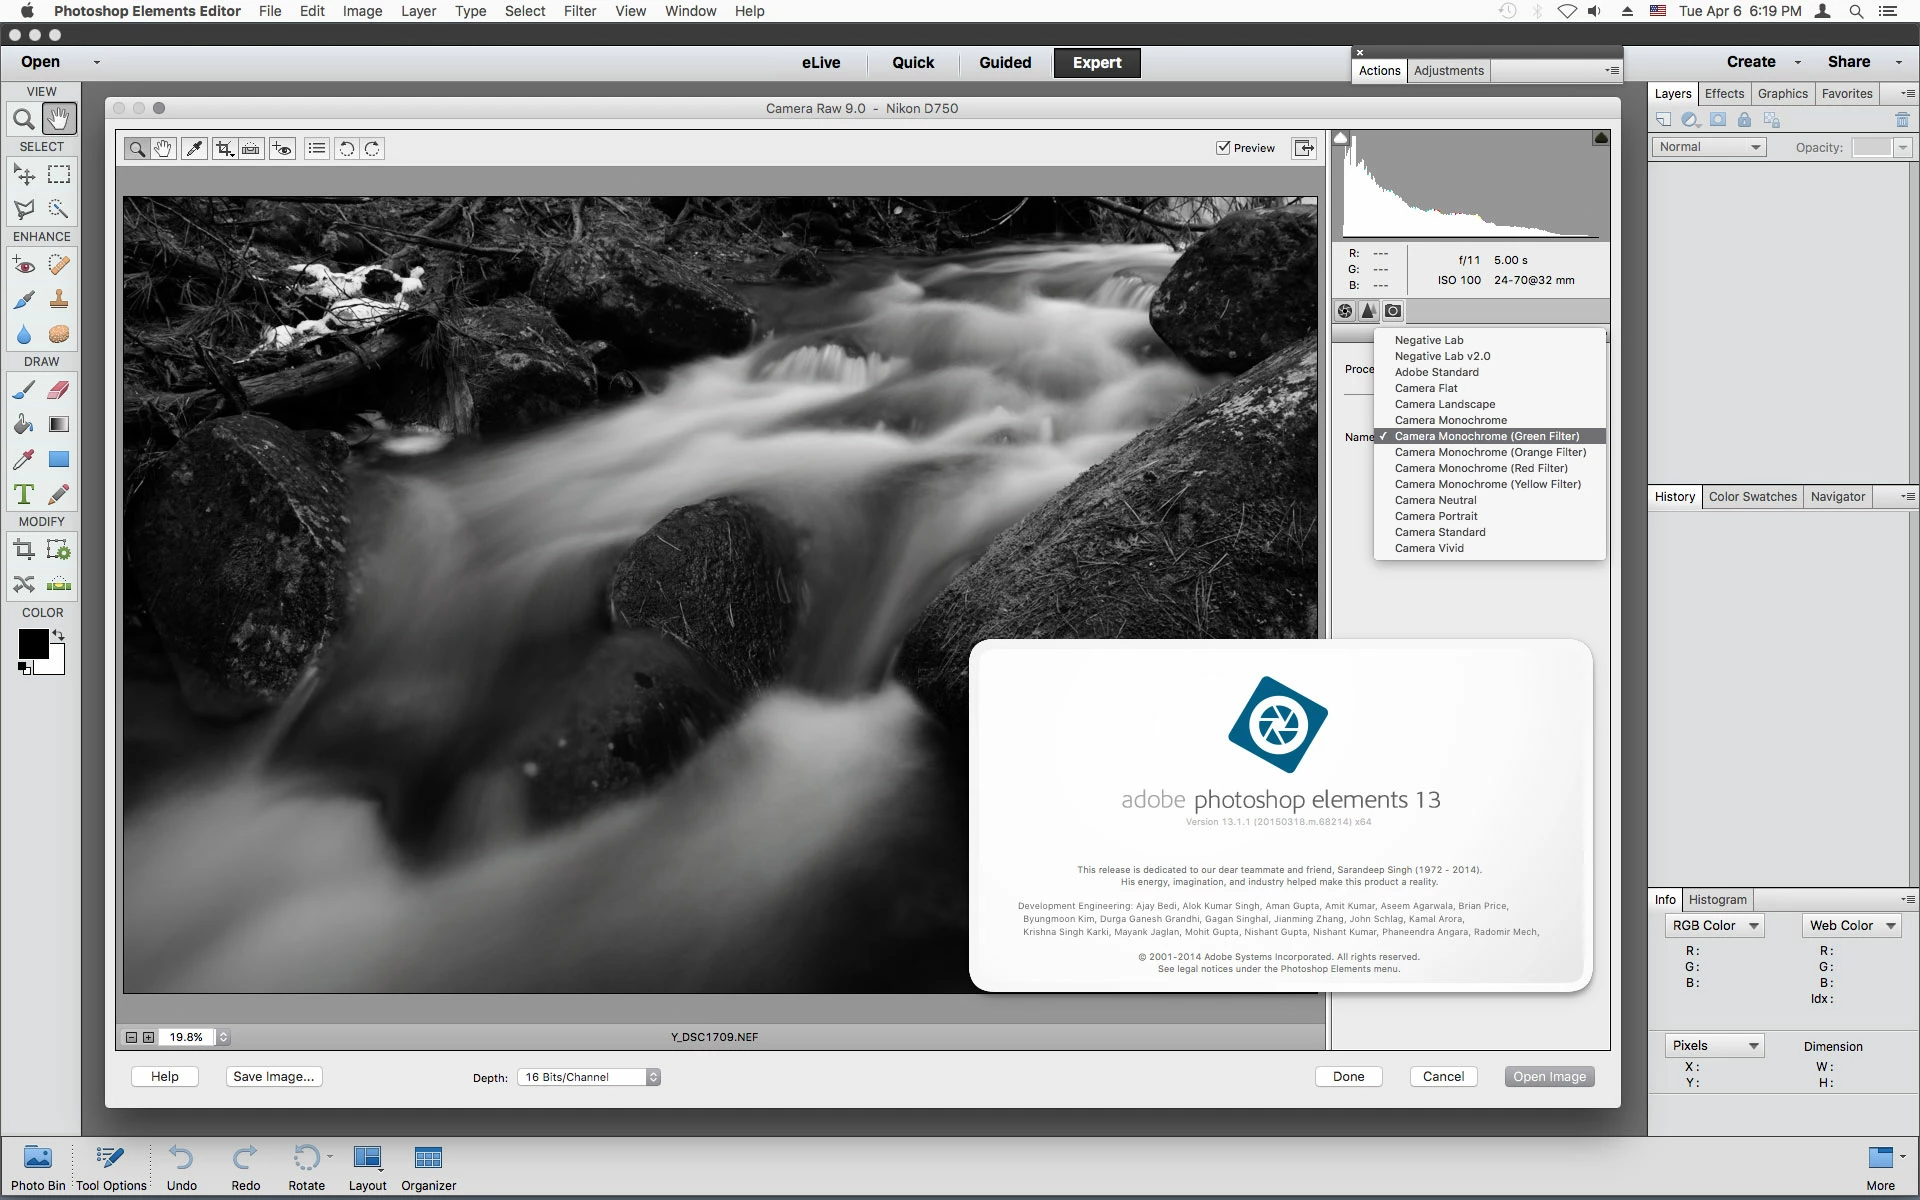Choose Camera Monochrome (Red Filter) profile
Screen dimensions: 1920x1200
[x=1480, y=468]
